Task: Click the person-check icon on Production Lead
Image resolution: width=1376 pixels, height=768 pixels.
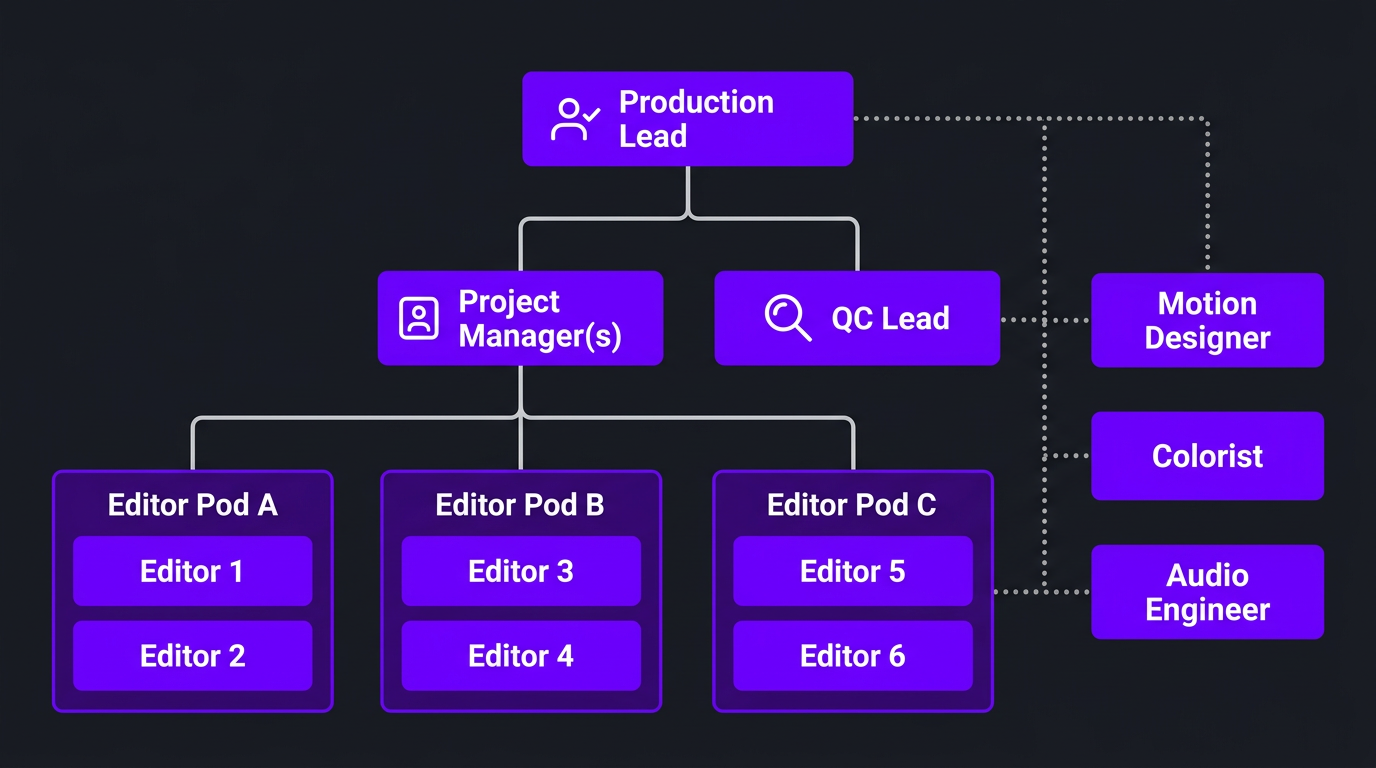Action: tap(573, 118)
